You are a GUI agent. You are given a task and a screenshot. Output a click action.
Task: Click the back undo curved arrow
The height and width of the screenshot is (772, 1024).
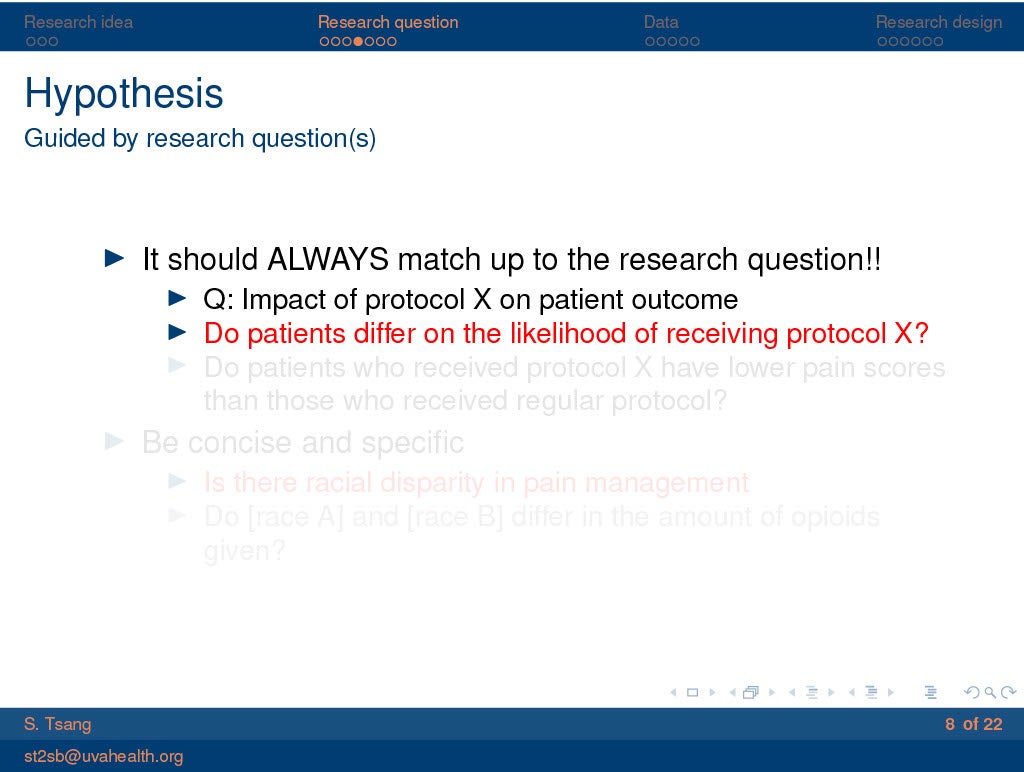(970, 692)
